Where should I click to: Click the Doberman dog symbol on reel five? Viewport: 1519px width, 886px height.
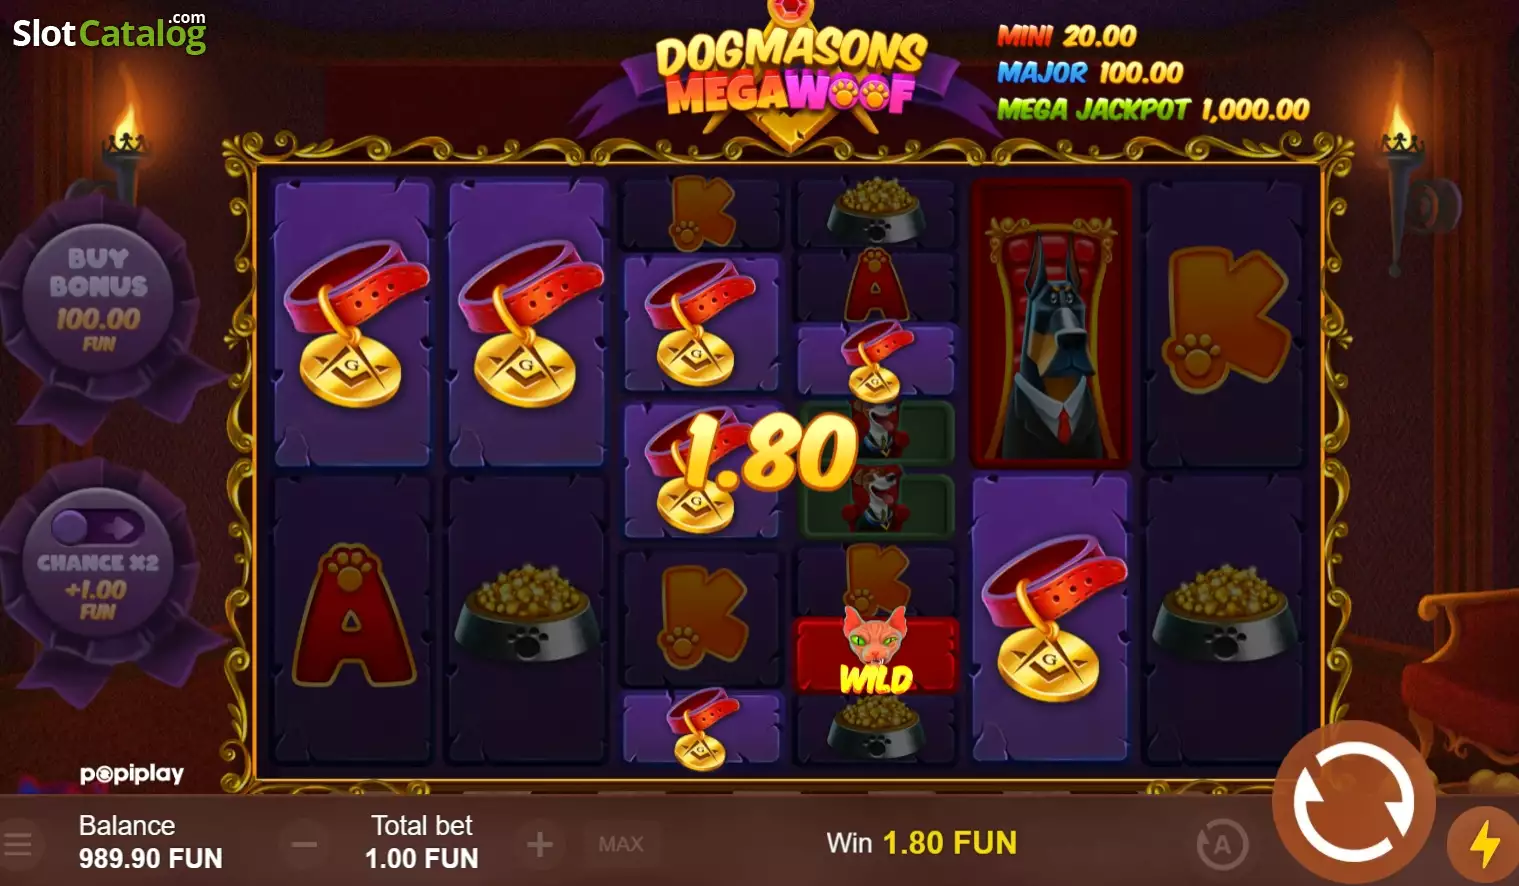[x=1051, y=323]
